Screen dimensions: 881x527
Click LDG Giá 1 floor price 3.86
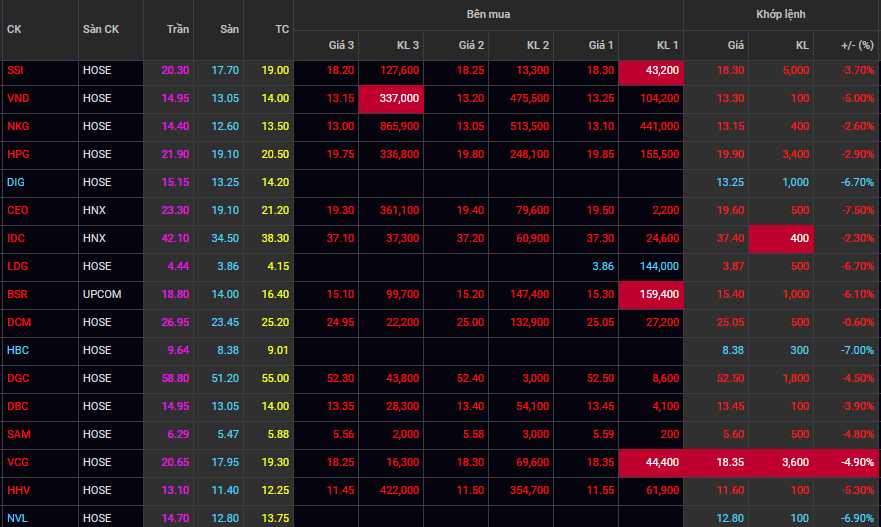(x=603, y=266)
